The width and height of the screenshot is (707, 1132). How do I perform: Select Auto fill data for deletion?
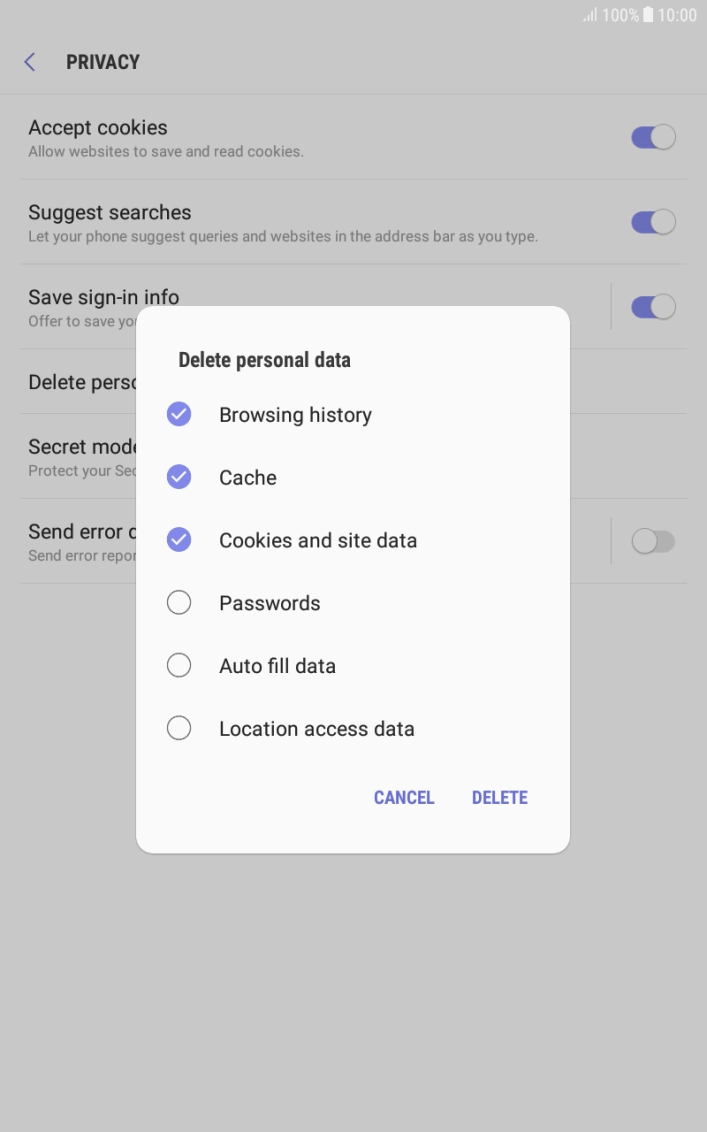(179, 665)
